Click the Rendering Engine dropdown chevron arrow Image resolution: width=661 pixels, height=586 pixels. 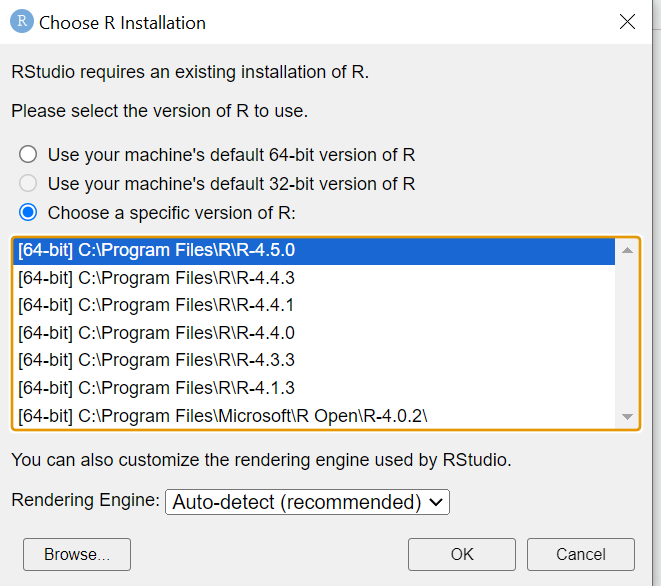(x=436, y=502)
